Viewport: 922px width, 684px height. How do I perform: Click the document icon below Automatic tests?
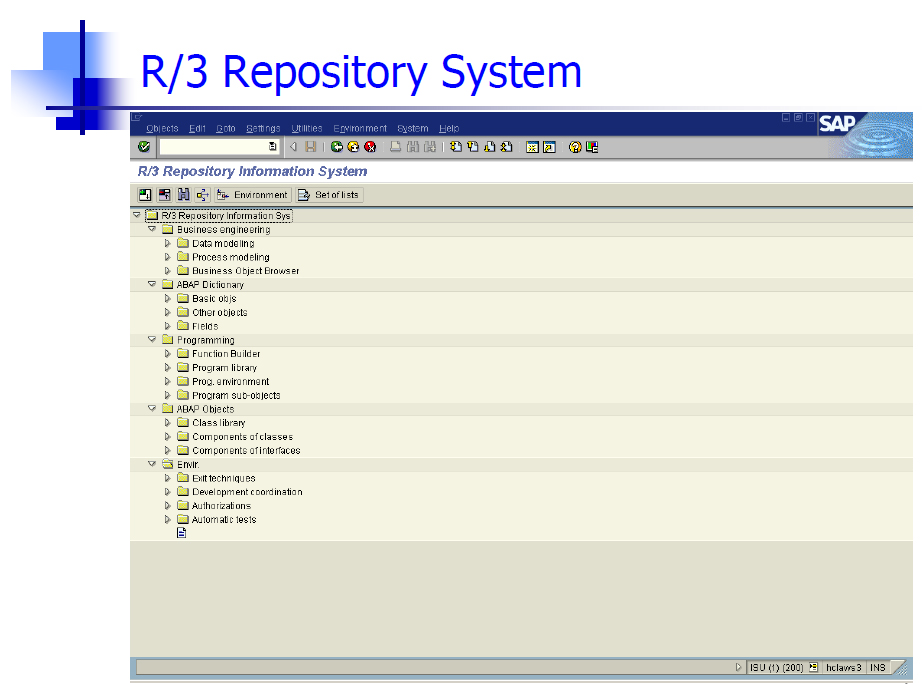182,533
